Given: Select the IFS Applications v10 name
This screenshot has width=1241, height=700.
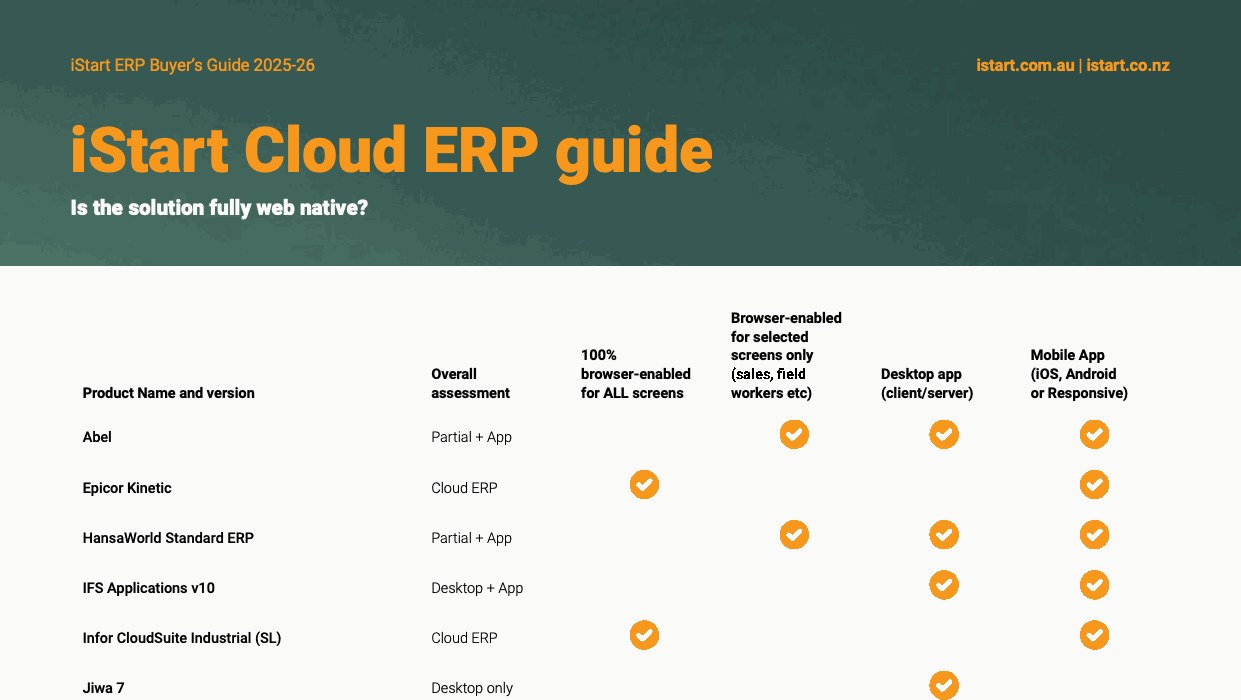Looking at the screenshot, I should (149, 588).
